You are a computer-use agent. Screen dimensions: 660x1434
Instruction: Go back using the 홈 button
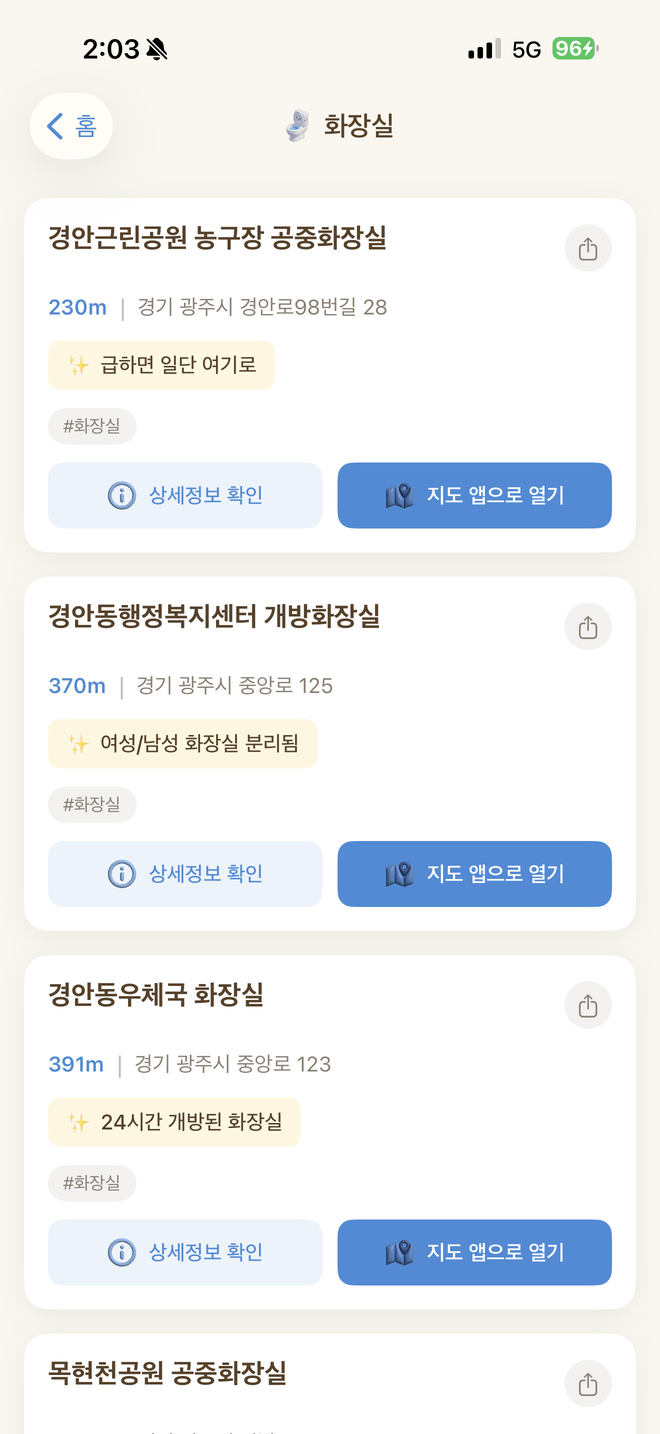[x=71, y=125]
